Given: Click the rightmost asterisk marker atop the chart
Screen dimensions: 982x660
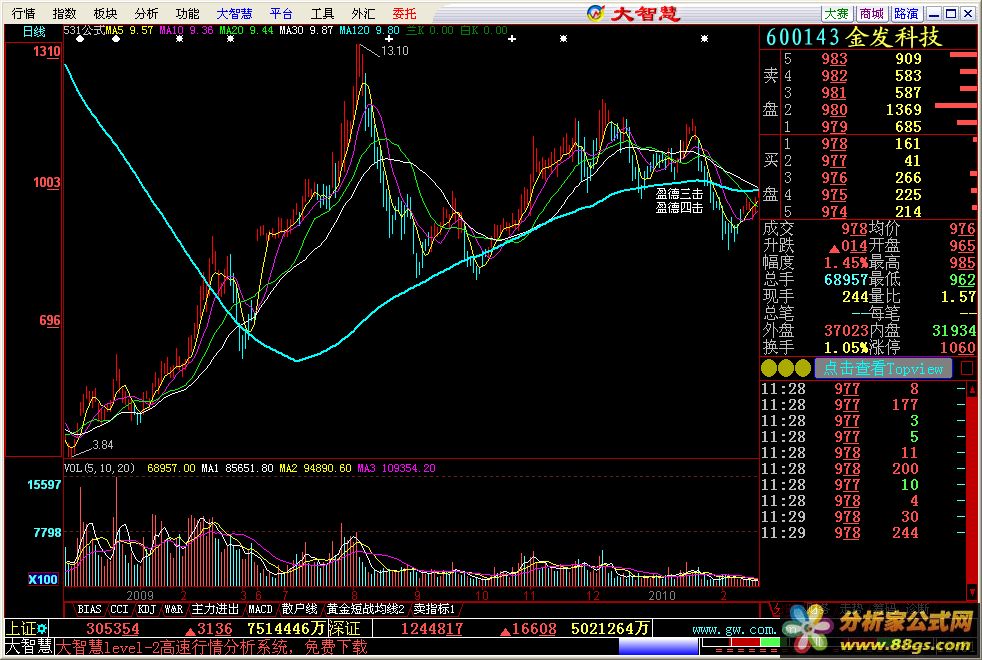Looking at the screenshot, I should coord(704,39).
